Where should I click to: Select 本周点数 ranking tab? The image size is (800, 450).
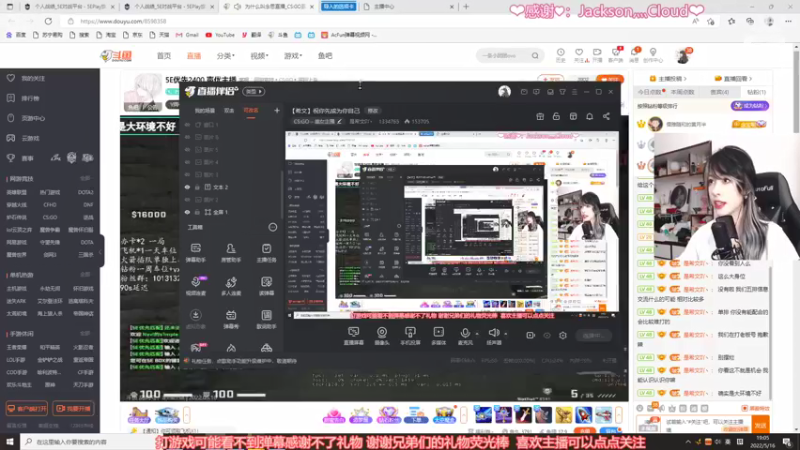682,92
